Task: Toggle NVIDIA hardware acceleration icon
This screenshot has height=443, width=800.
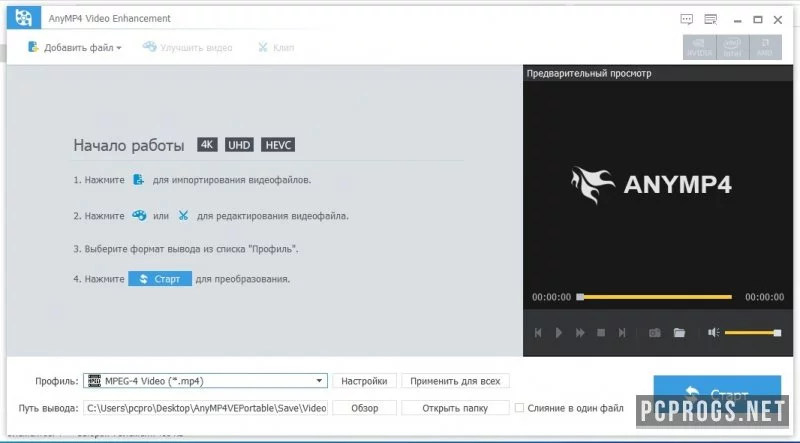Action: (699, 47)
